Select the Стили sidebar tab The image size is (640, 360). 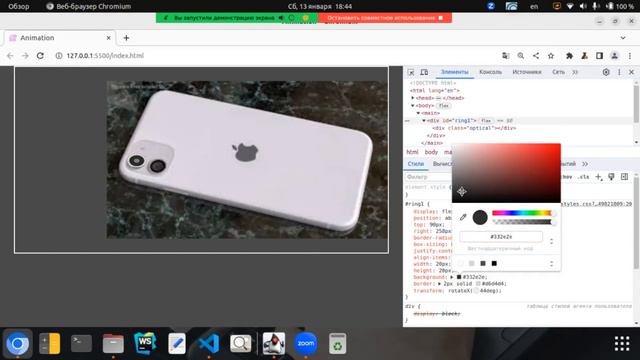(x=416, y=164)
